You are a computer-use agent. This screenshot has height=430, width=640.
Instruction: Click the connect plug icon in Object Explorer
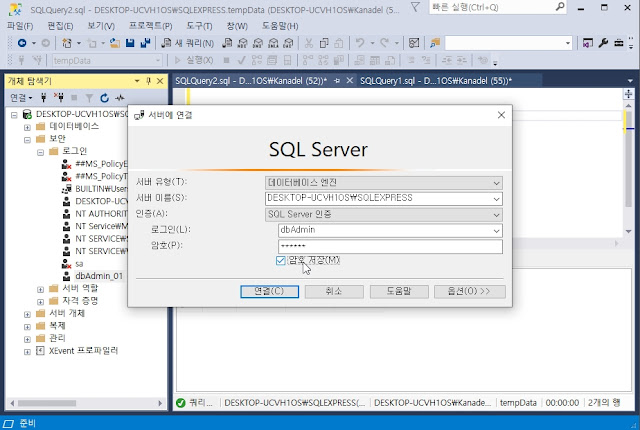coord(43,98)
